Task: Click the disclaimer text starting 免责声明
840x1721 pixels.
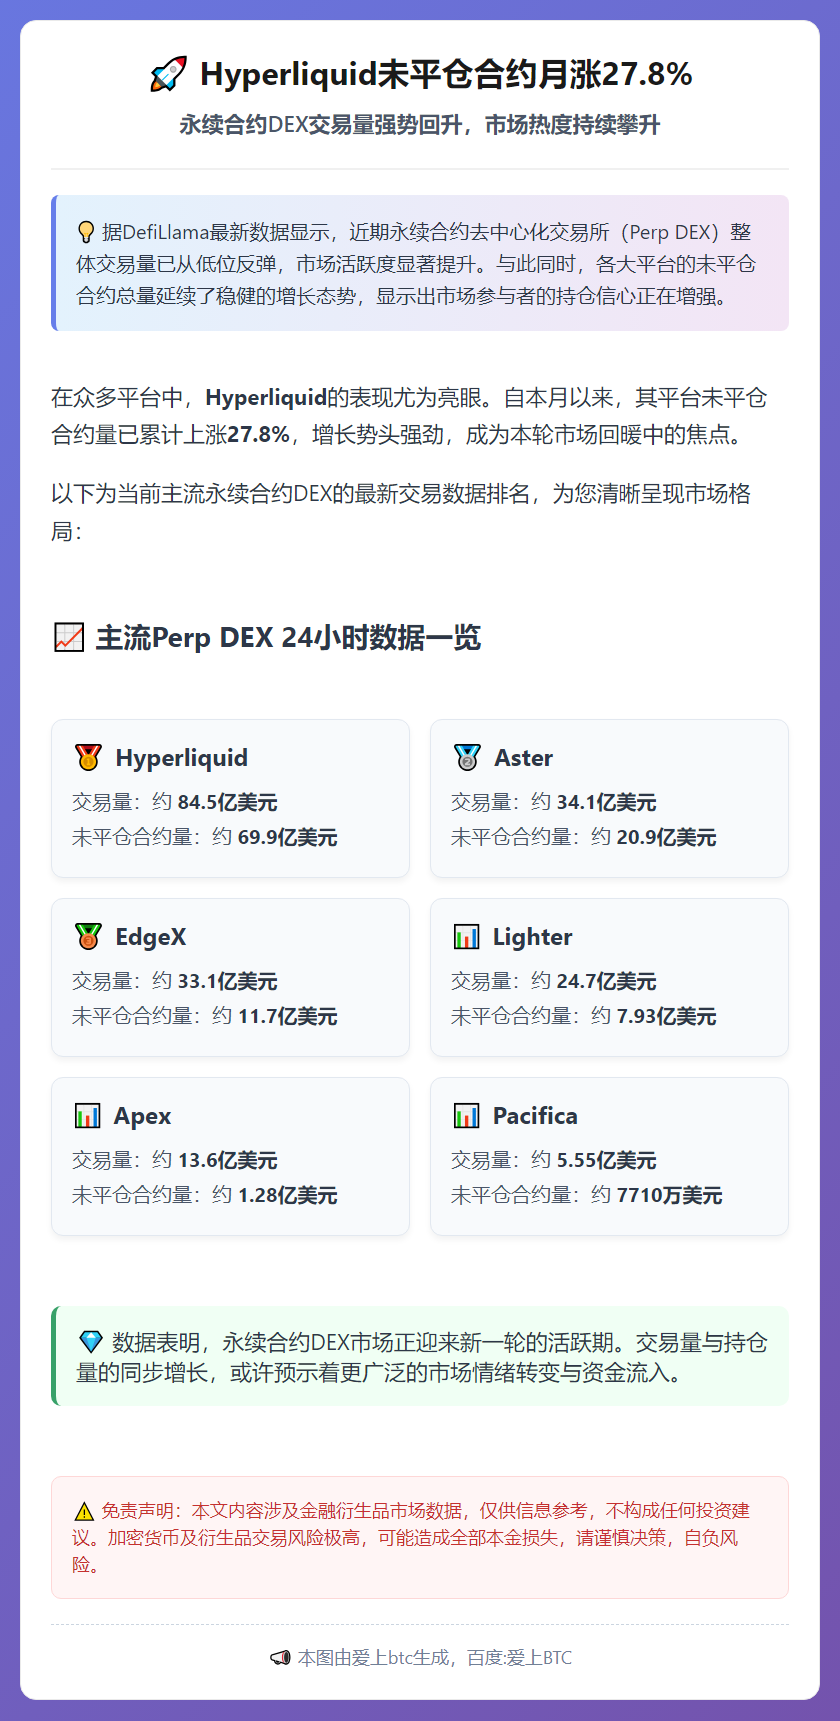Action: pyautogui.click(x=411, y=1537)
